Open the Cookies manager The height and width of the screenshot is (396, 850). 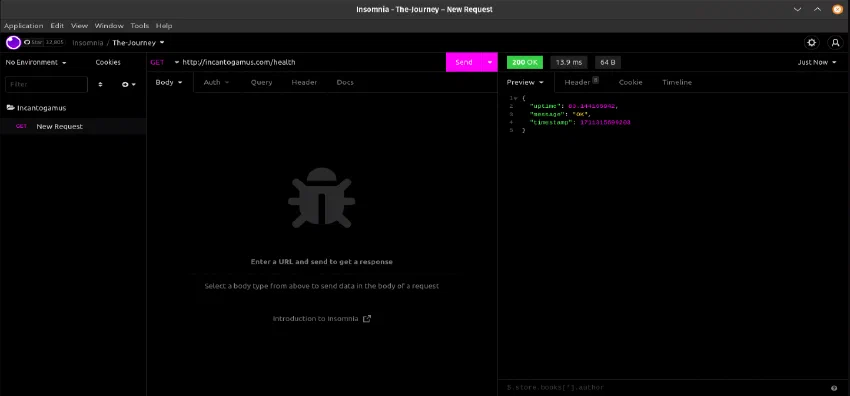(108, 62)
